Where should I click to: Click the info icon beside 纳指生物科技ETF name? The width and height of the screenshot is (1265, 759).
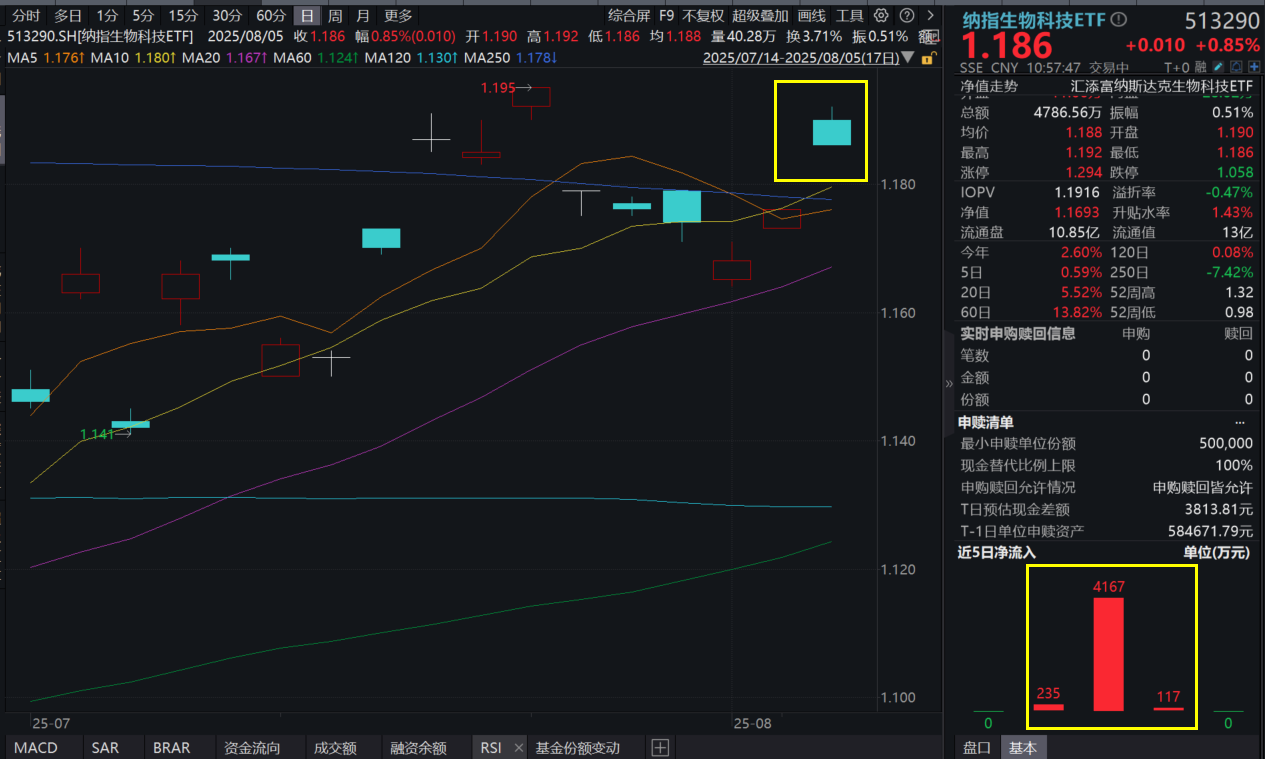1119,19
